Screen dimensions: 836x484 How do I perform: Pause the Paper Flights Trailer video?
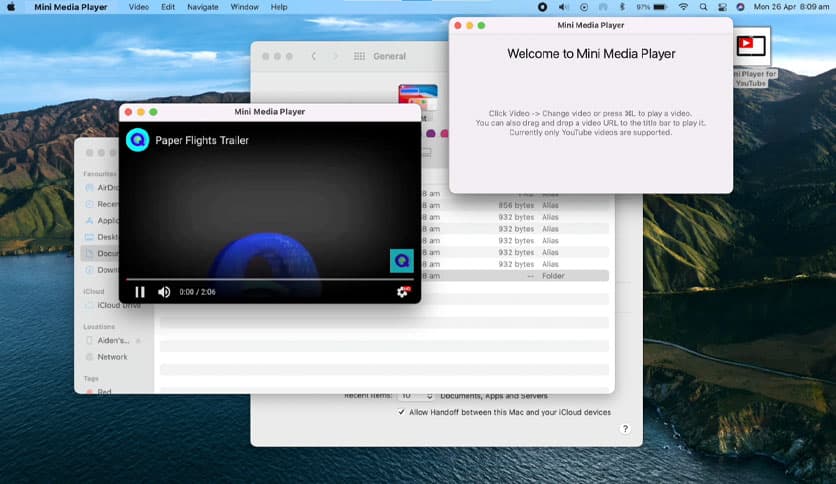(140, 292)
